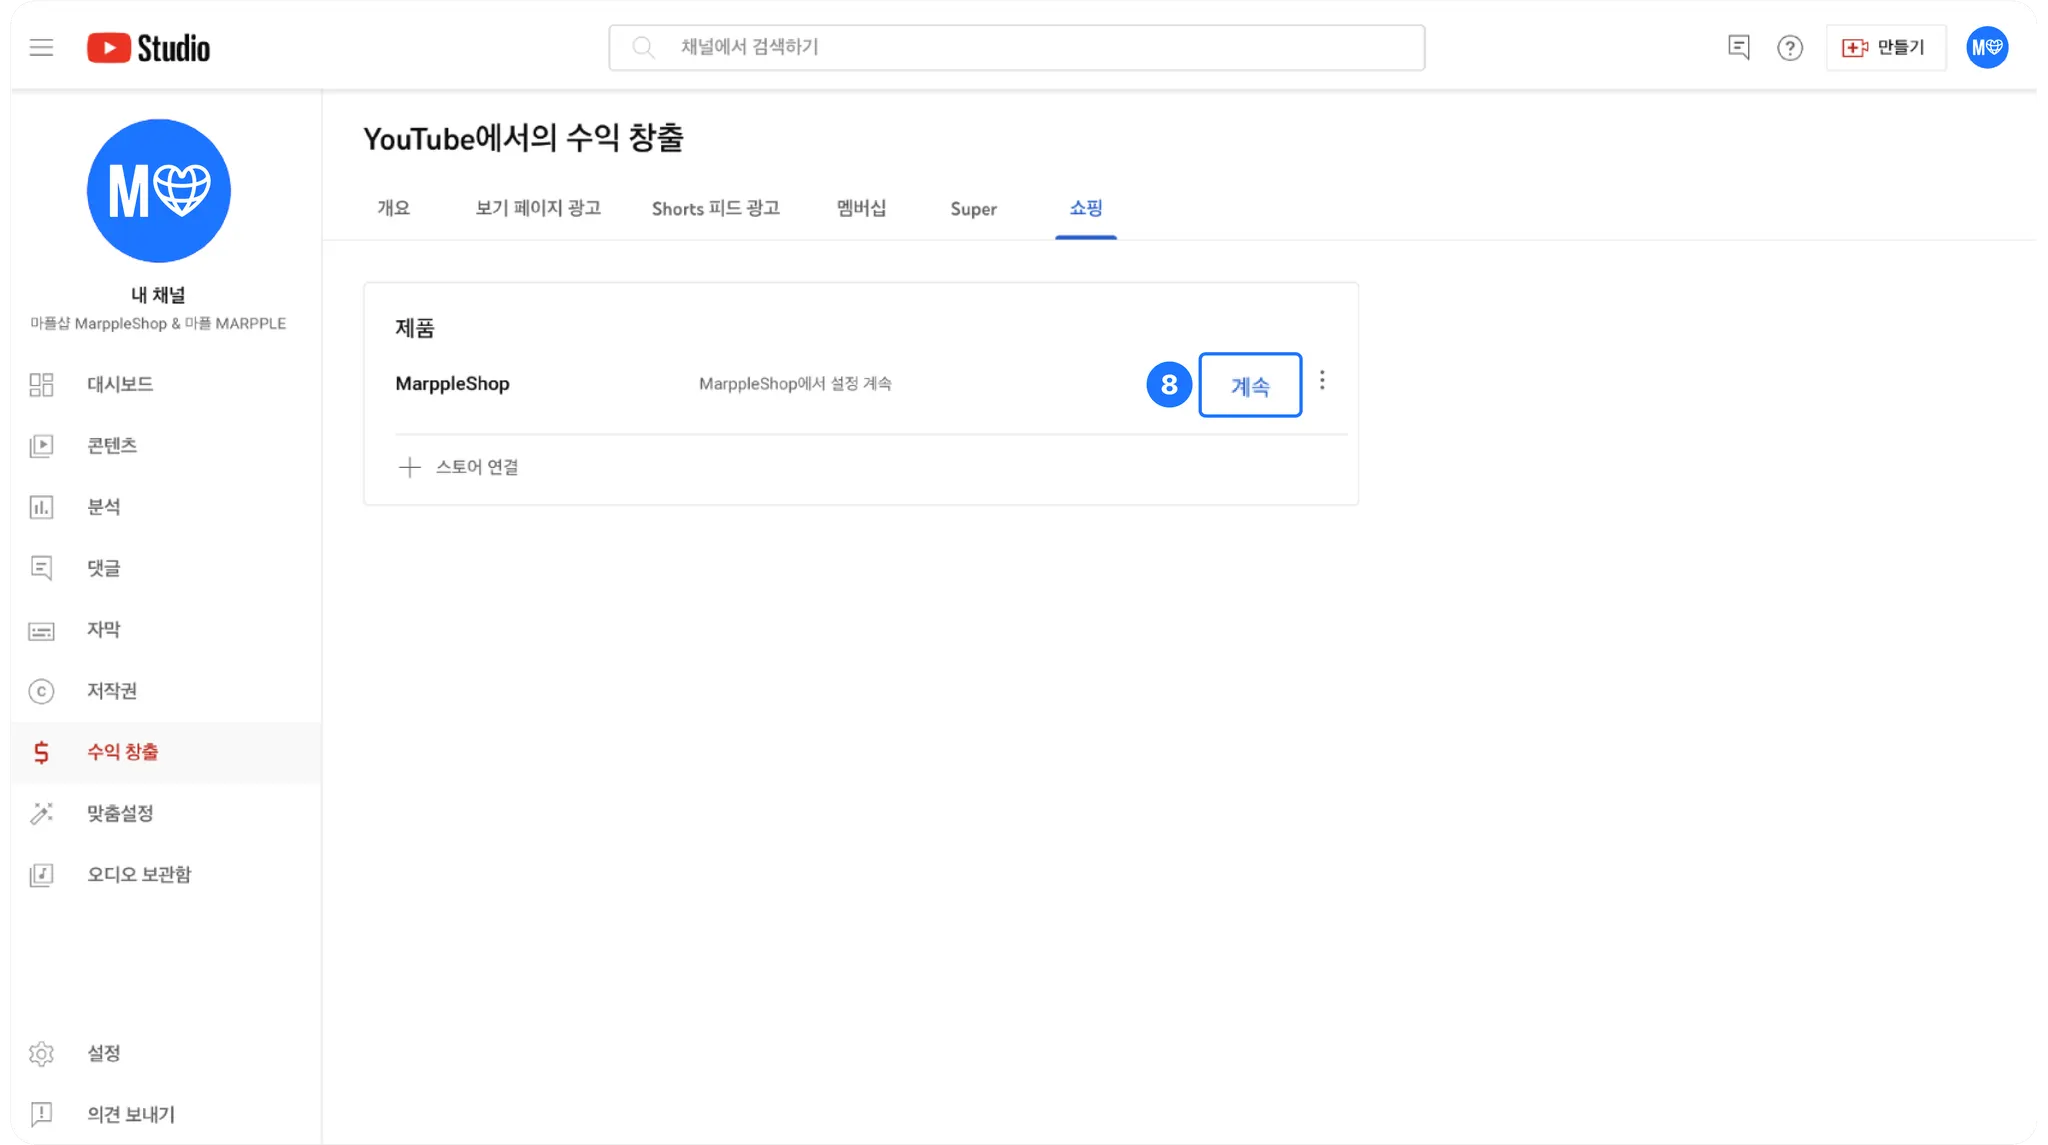Go to Content (콘텐츠) in sidebar

click(x=111, y=446)
